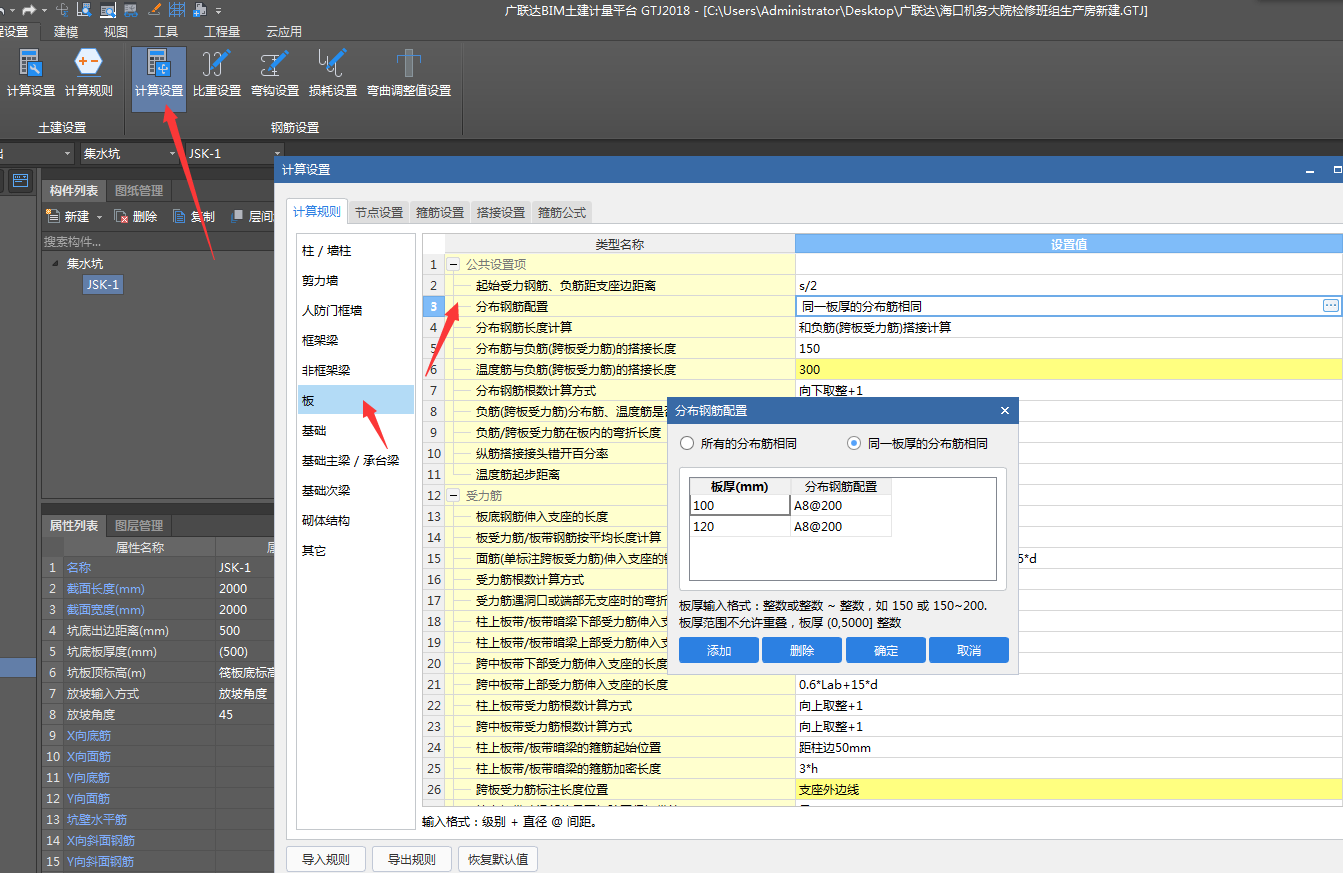The height and width of the screenshot is (873, 1343).
Task: Open 箍筋公式 tab
Action: pos(562,212)
